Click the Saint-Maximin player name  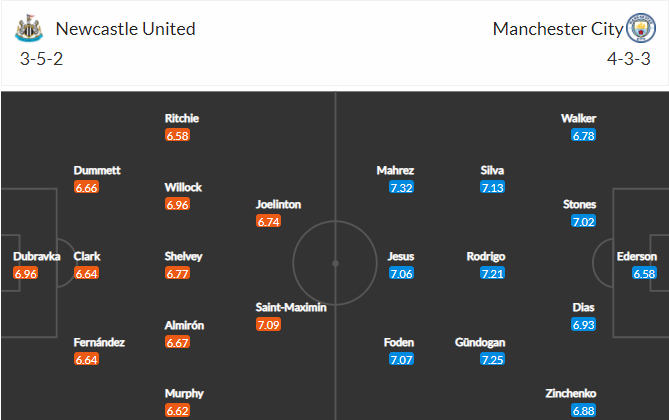coord(291,307)
